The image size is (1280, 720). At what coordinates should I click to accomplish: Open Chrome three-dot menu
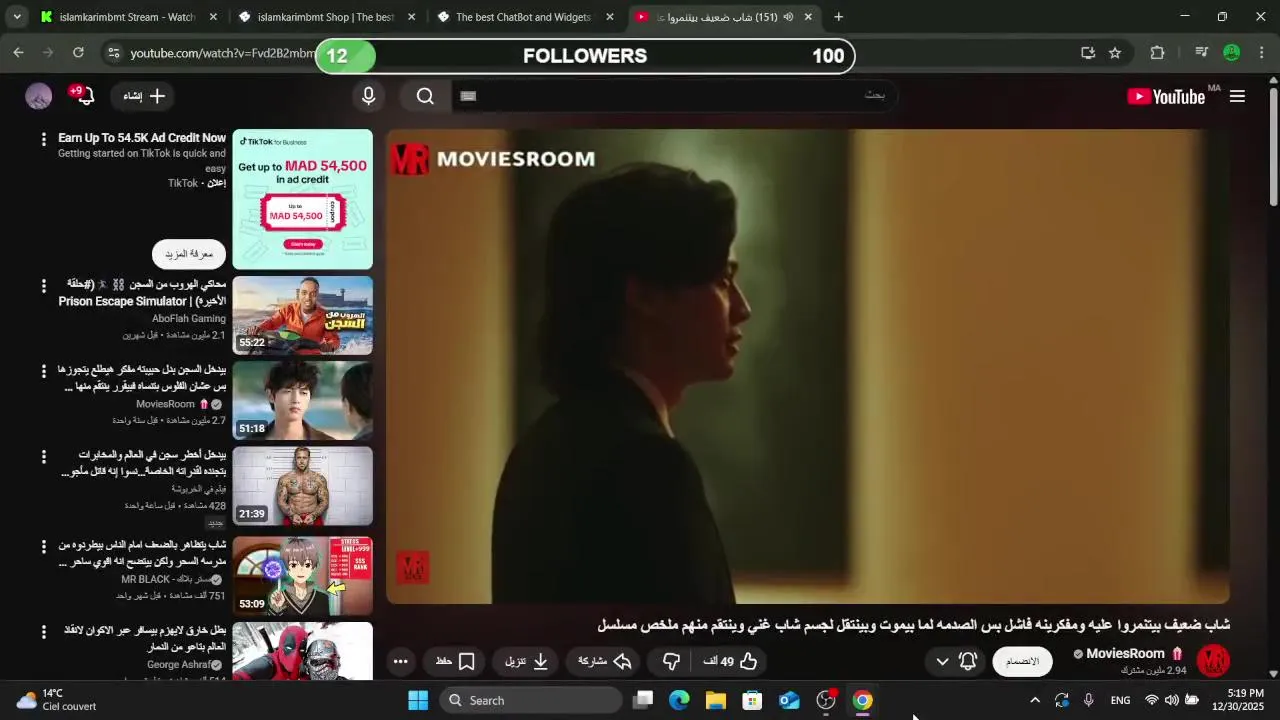pyautogui.click(x=1260, y=53)
